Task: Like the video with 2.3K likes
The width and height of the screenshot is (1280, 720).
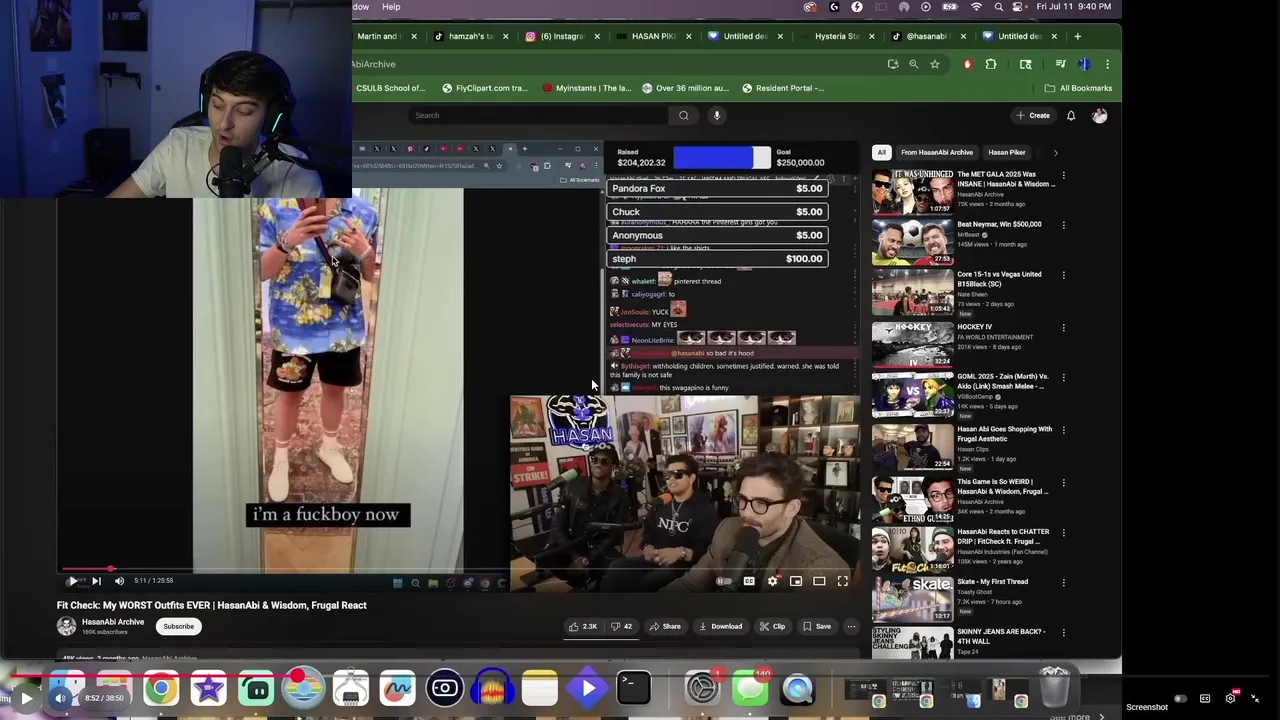Action: click(x=583, y=626)
